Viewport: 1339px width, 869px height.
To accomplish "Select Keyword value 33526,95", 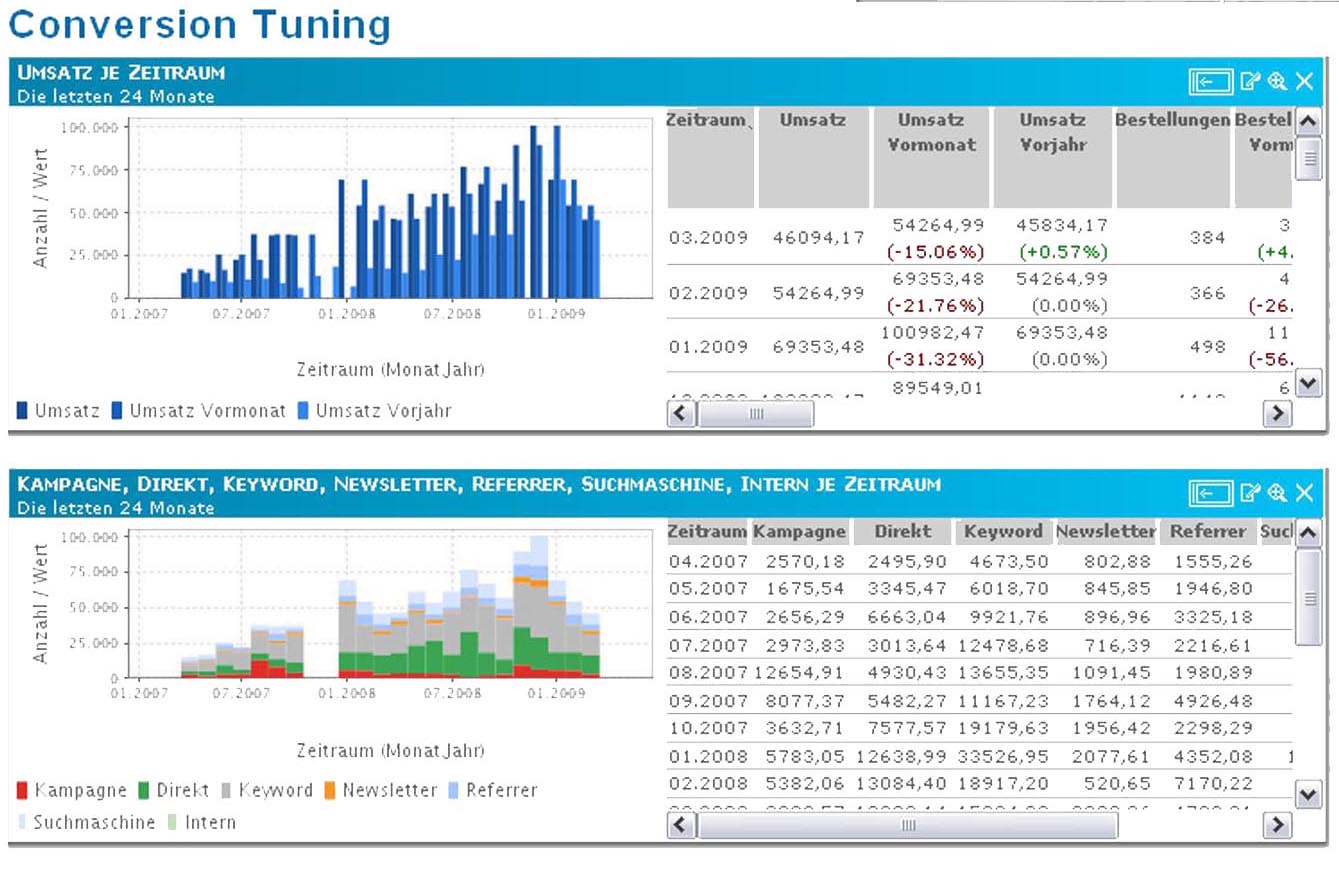I will [x=1003, y=757].
